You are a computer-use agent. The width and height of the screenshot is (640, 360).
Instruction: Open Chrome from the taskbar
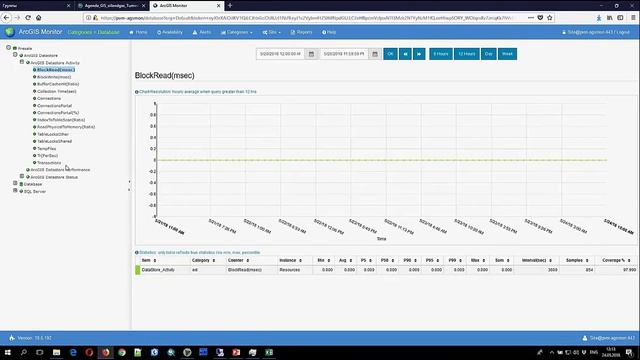[x=122, y=352]
